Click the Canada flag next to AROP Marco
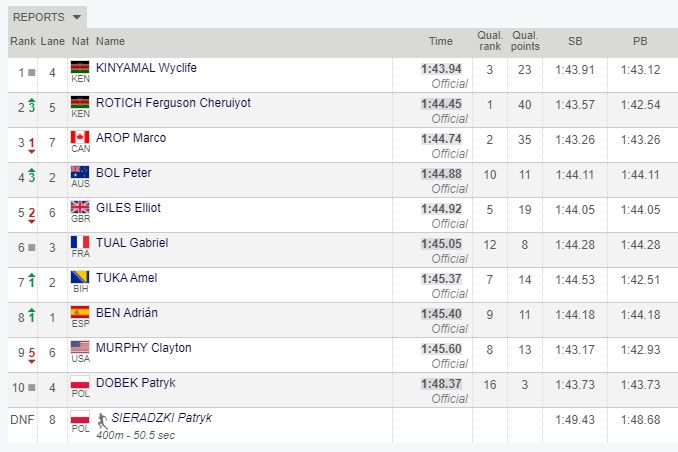 point(80,138)
